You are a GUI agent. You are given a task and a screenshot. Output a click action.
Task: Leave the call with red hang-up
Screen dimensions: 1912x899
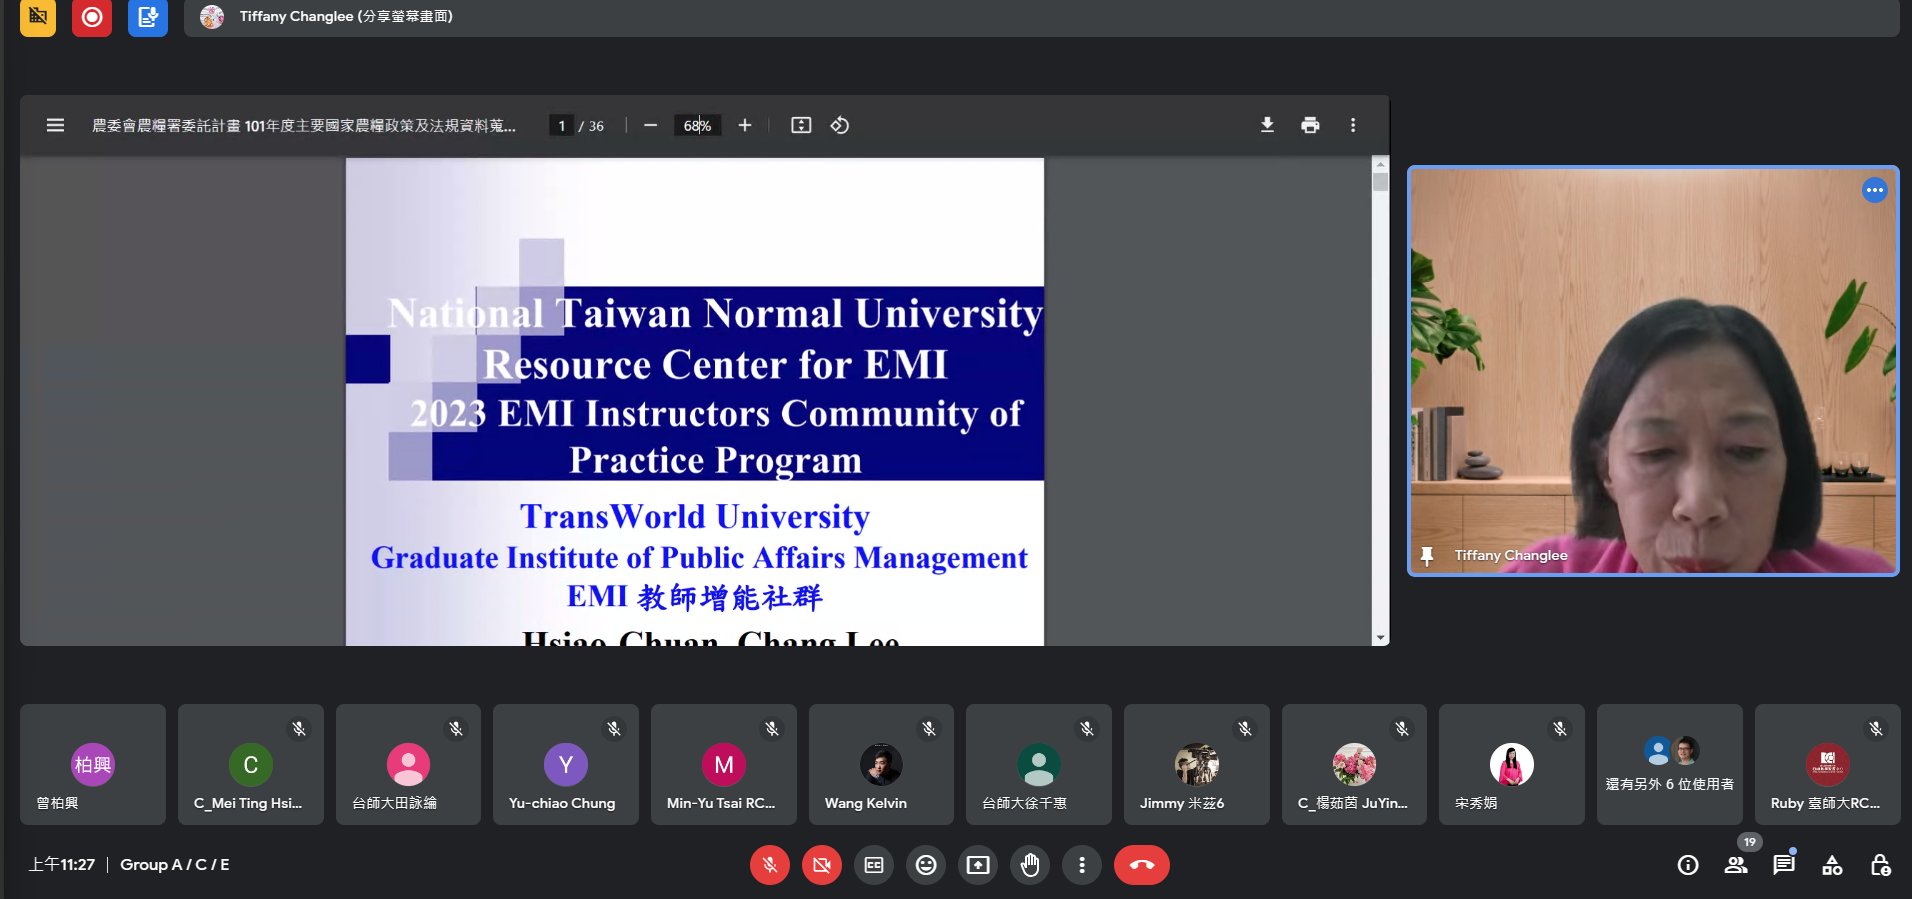pyautogui.click(x=1142, y=865)
